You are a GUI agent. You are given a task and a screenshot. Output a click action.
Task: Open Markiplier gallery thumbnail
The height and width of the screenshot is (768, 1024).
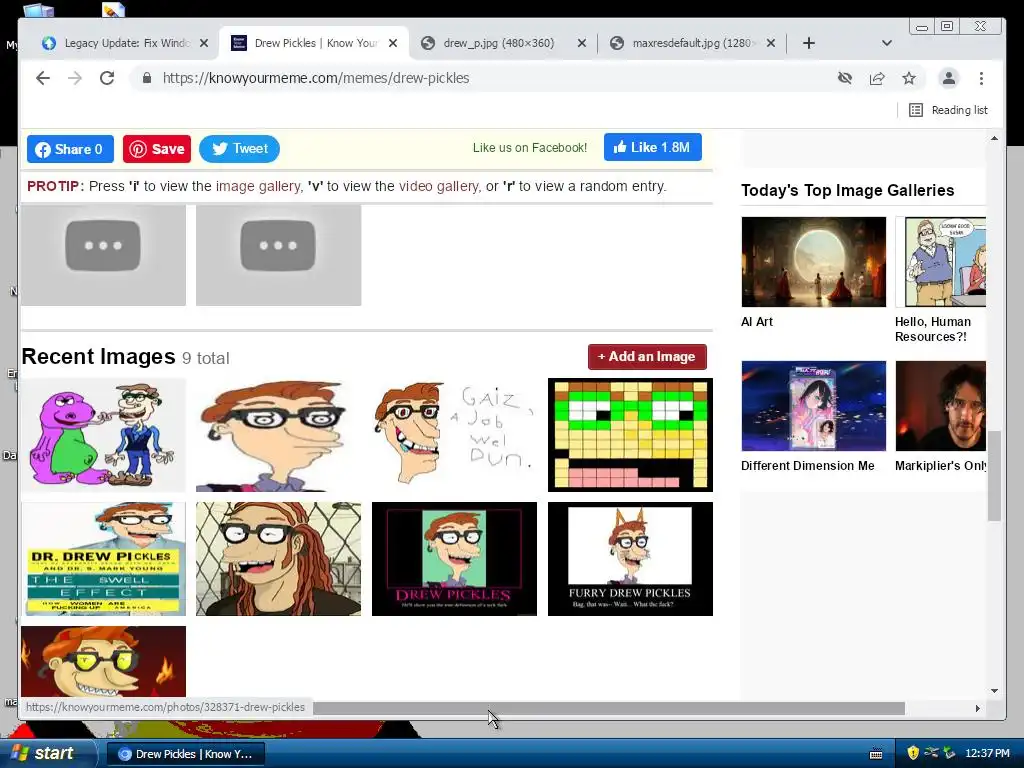tap(940, 406)
